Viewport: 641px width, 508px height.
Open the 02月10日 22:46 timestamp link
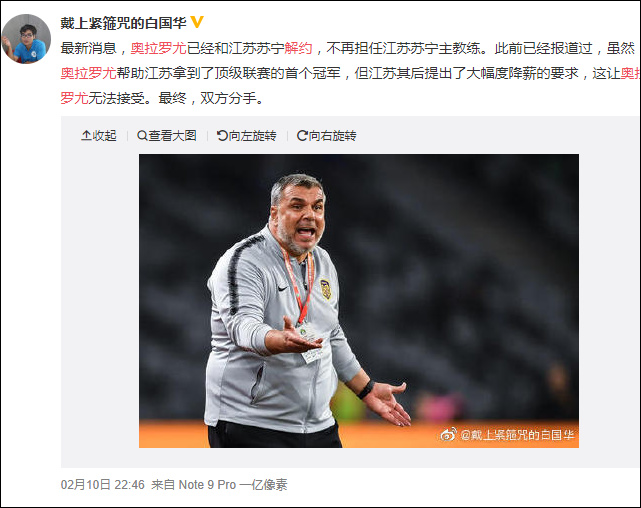pos(103,485)
